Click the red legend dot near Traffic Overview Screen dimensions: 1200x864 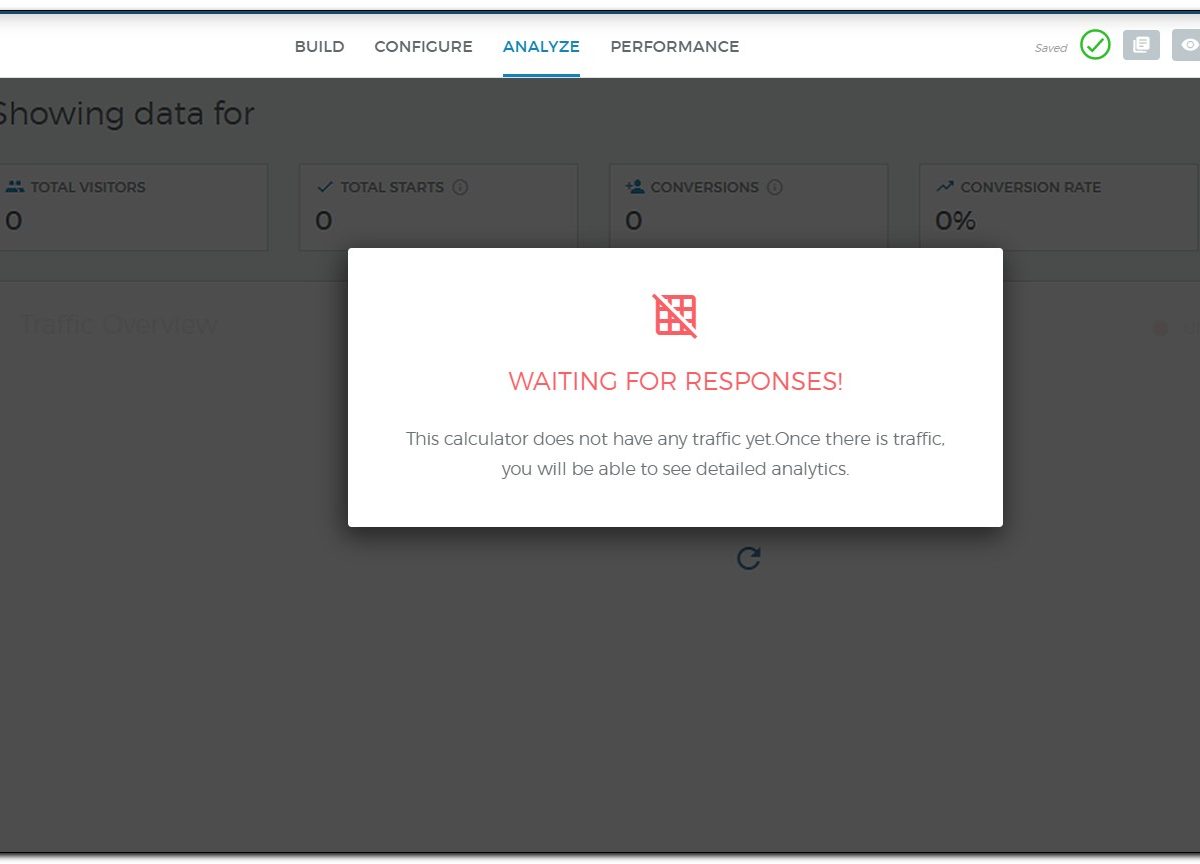(x=1160, y=327)
